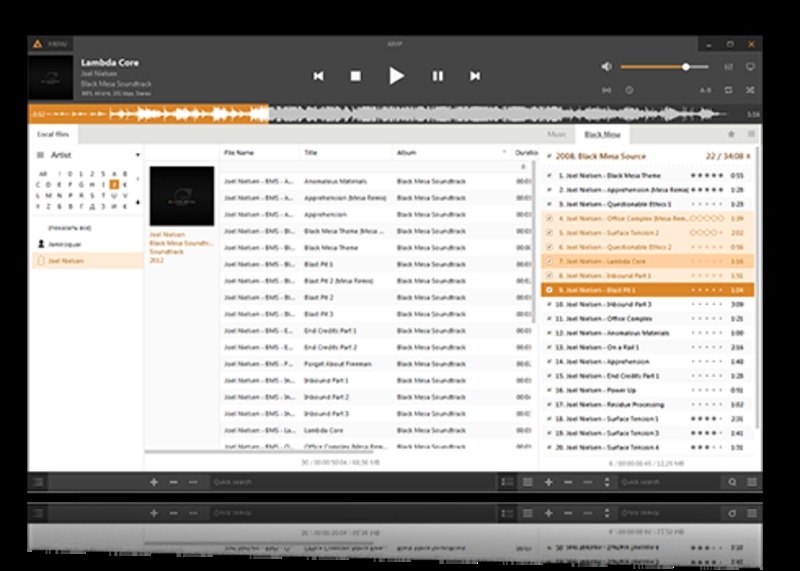Image resolution: width=800 pixels, height=571 pixels.
Task: Toggle checkbox for 8. Inbound Part 1 track
Action: (x=549, y=276)
